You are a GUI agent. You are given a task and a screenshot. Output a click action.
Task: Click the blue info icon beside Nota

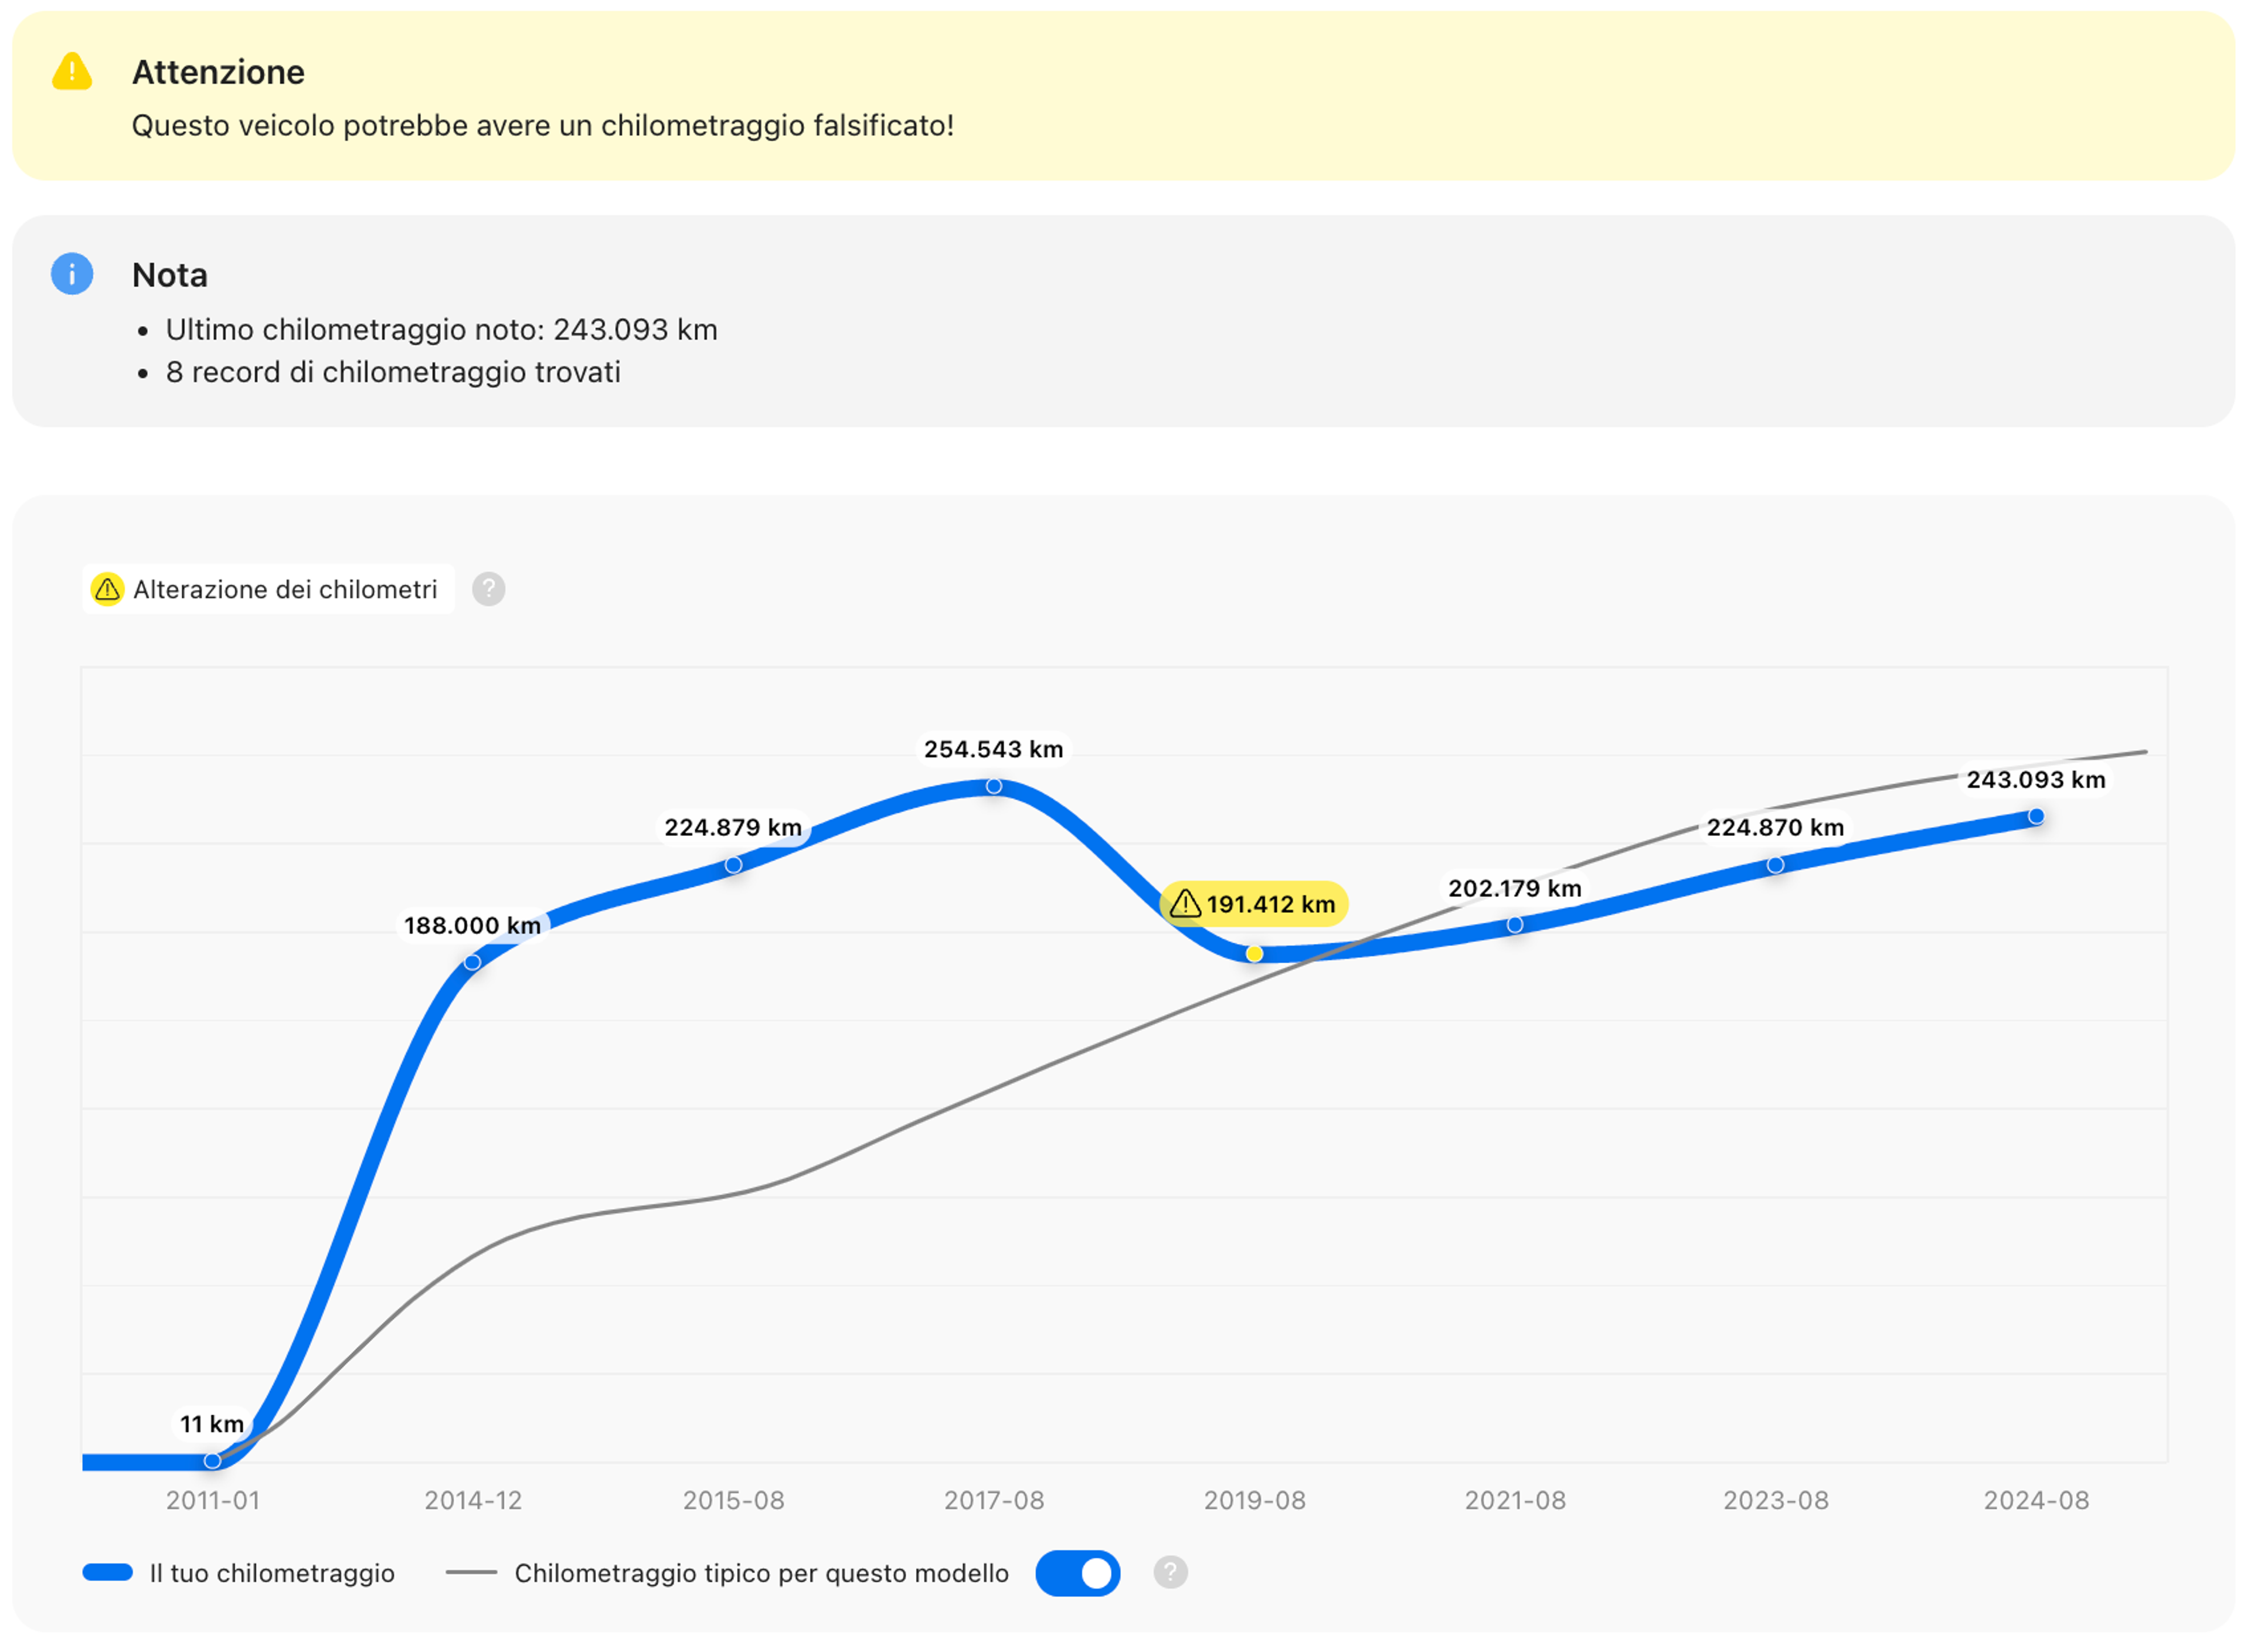tap(72, 274)
